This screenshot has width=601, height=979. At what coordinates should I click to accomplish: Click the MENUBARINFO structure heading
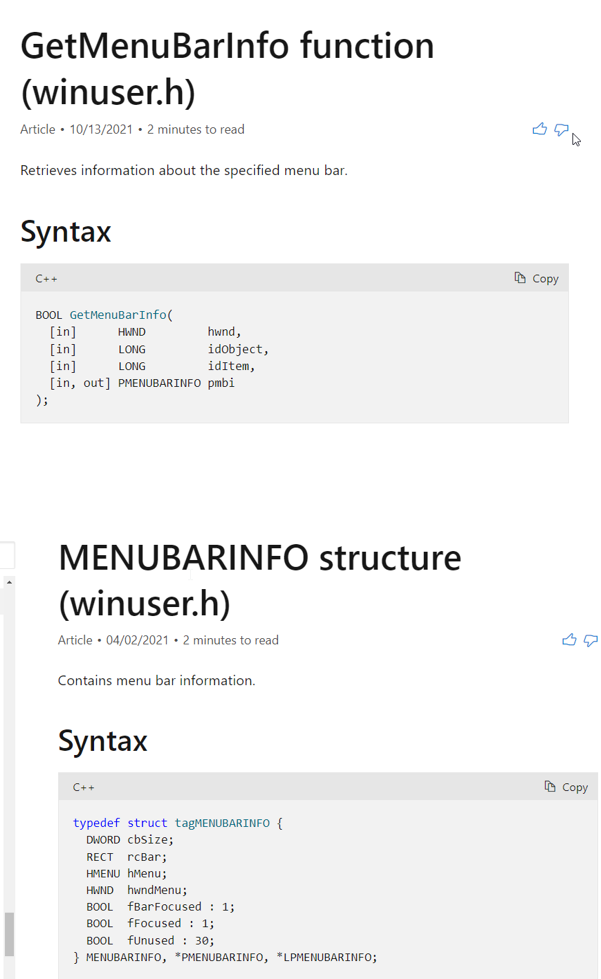click(260, 580)
